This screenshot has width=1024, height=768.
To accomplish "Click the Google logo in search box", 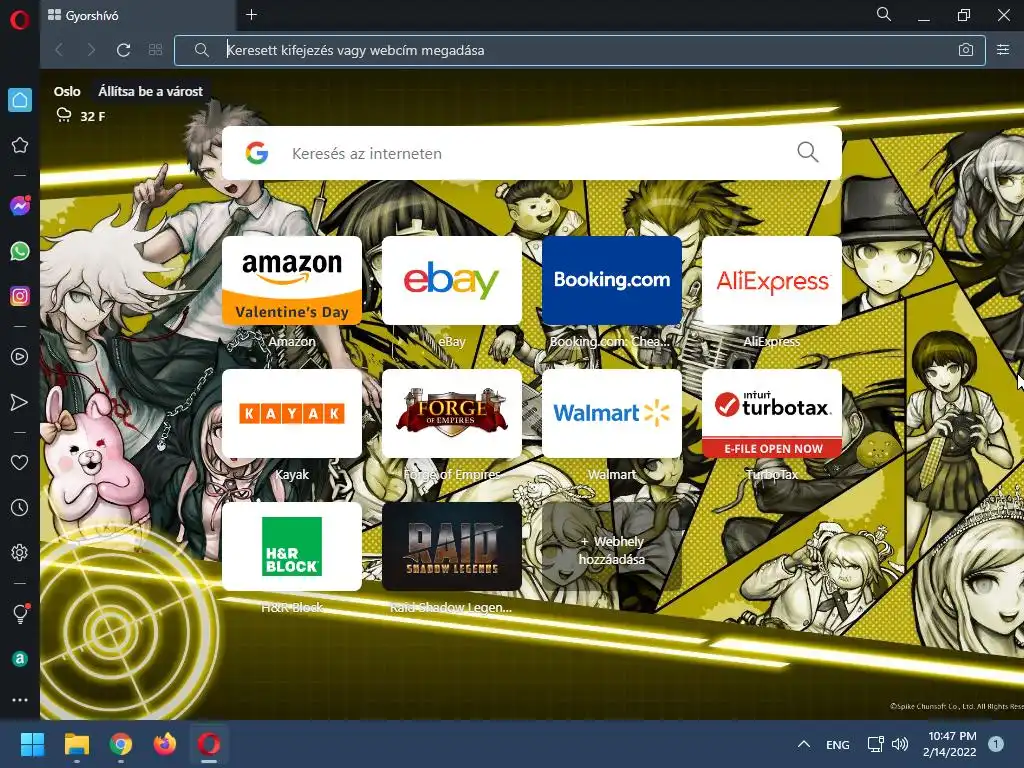I will pyautogui.click(x=257, y=153).
